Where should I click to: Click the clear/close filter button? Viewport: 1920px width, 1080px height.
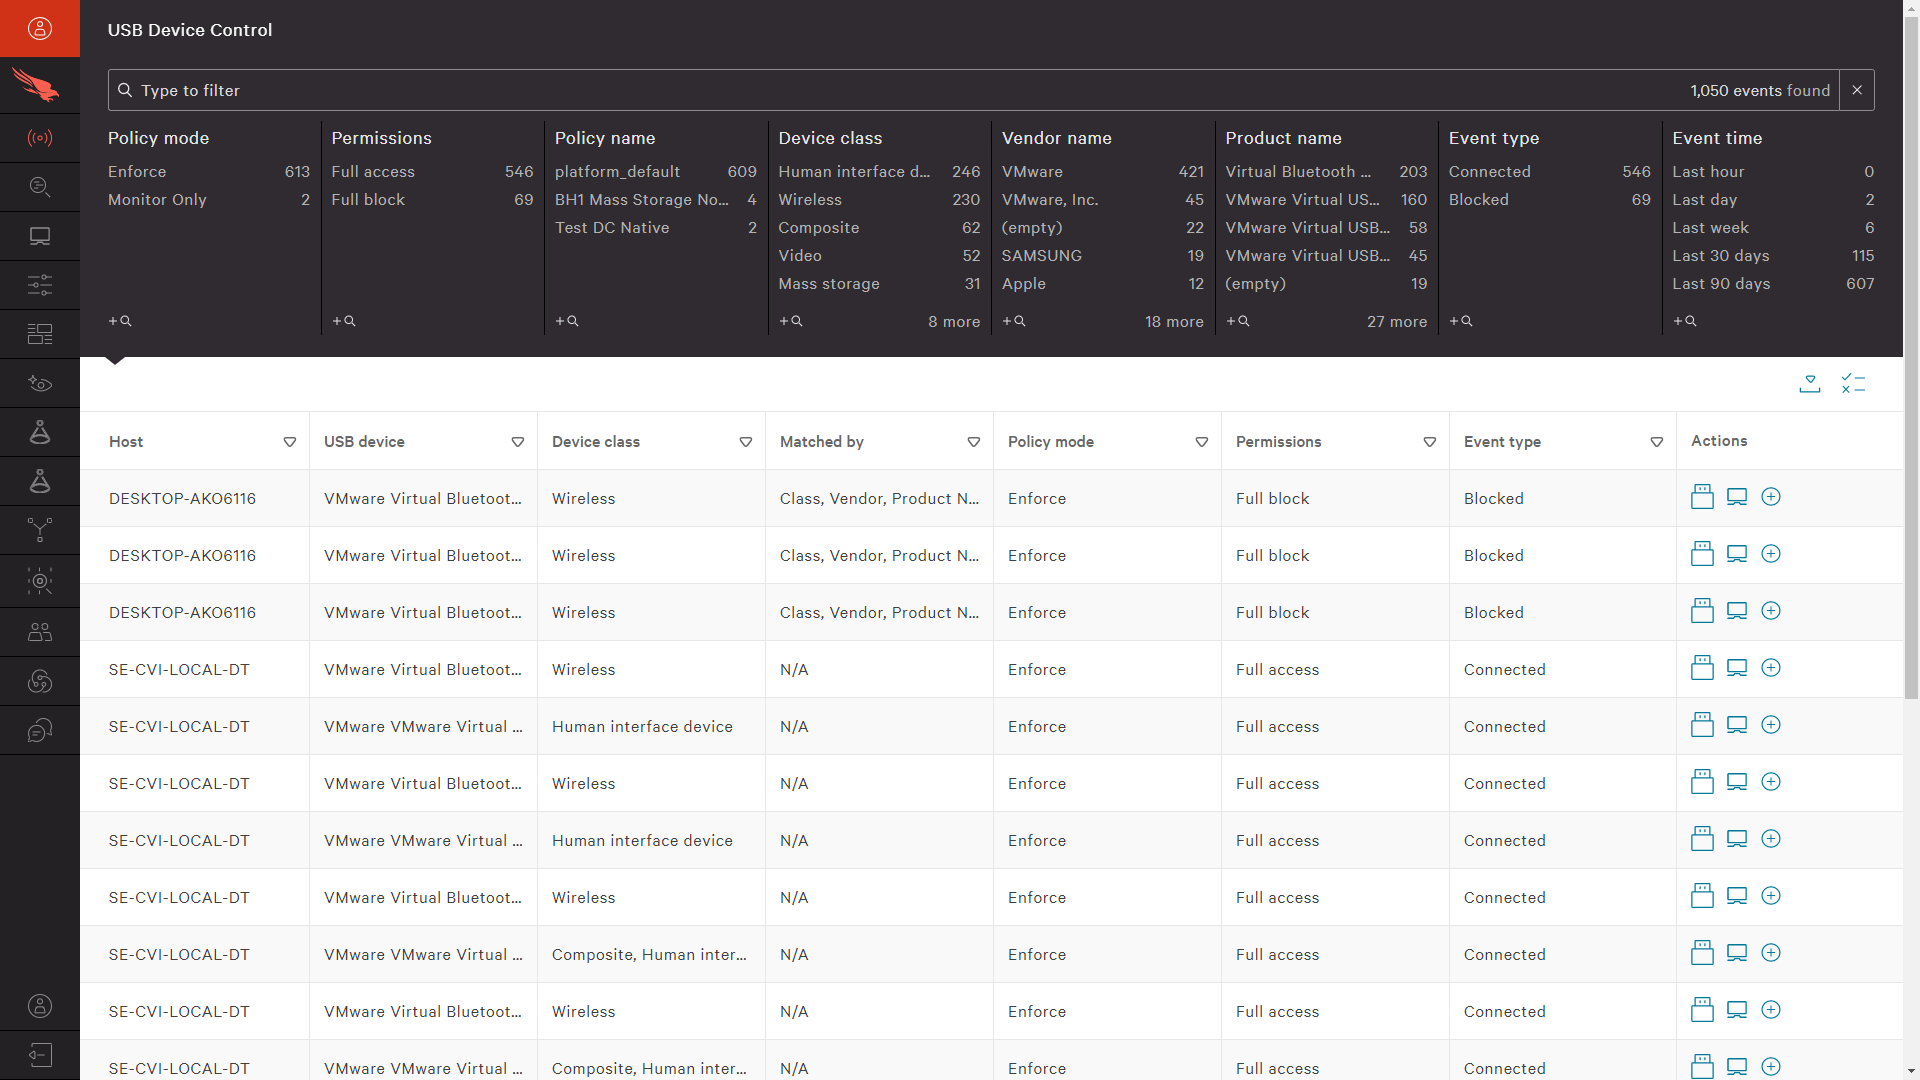(x=1857, y=90)
